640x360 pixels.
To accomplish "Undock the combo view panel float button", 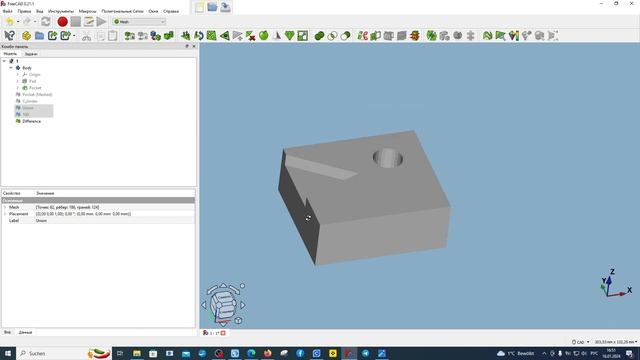I will pyautogui.click(x=187, y=47).
